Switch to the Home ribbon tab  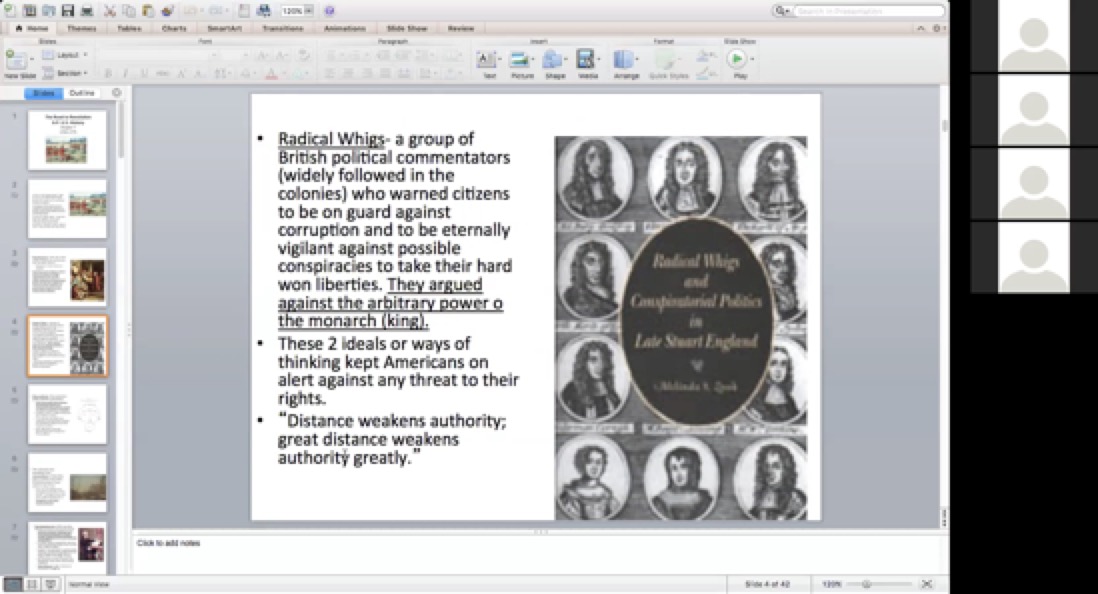coord(32,28)
